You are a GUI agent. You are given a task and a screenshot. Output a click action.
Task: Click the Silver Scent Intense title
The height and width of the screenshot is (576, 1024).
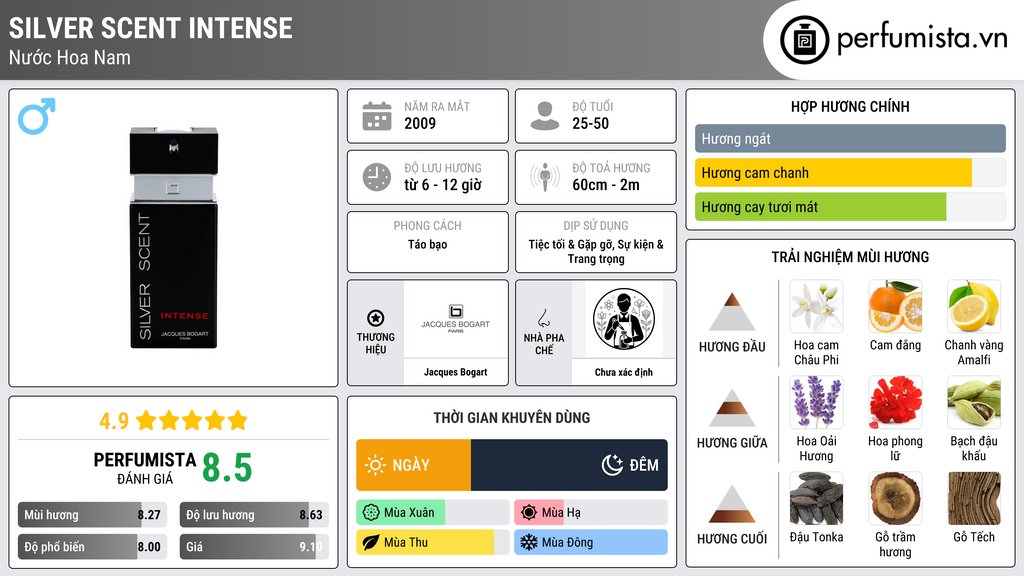(x=151, y=28)
